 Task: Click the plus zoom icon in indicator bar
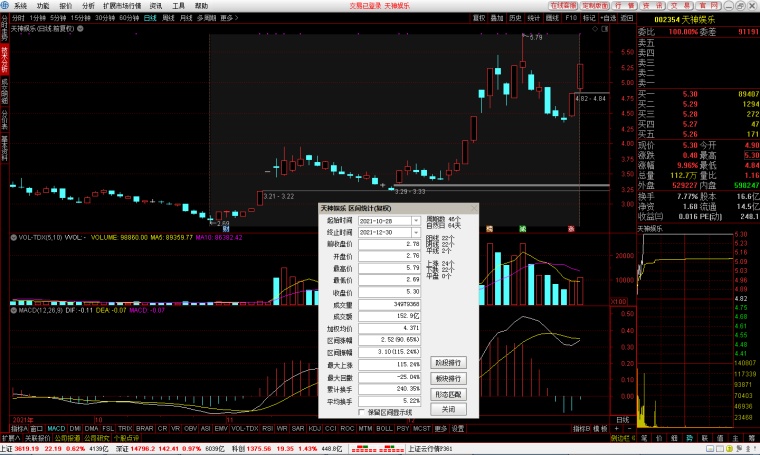tap(617, 429)
